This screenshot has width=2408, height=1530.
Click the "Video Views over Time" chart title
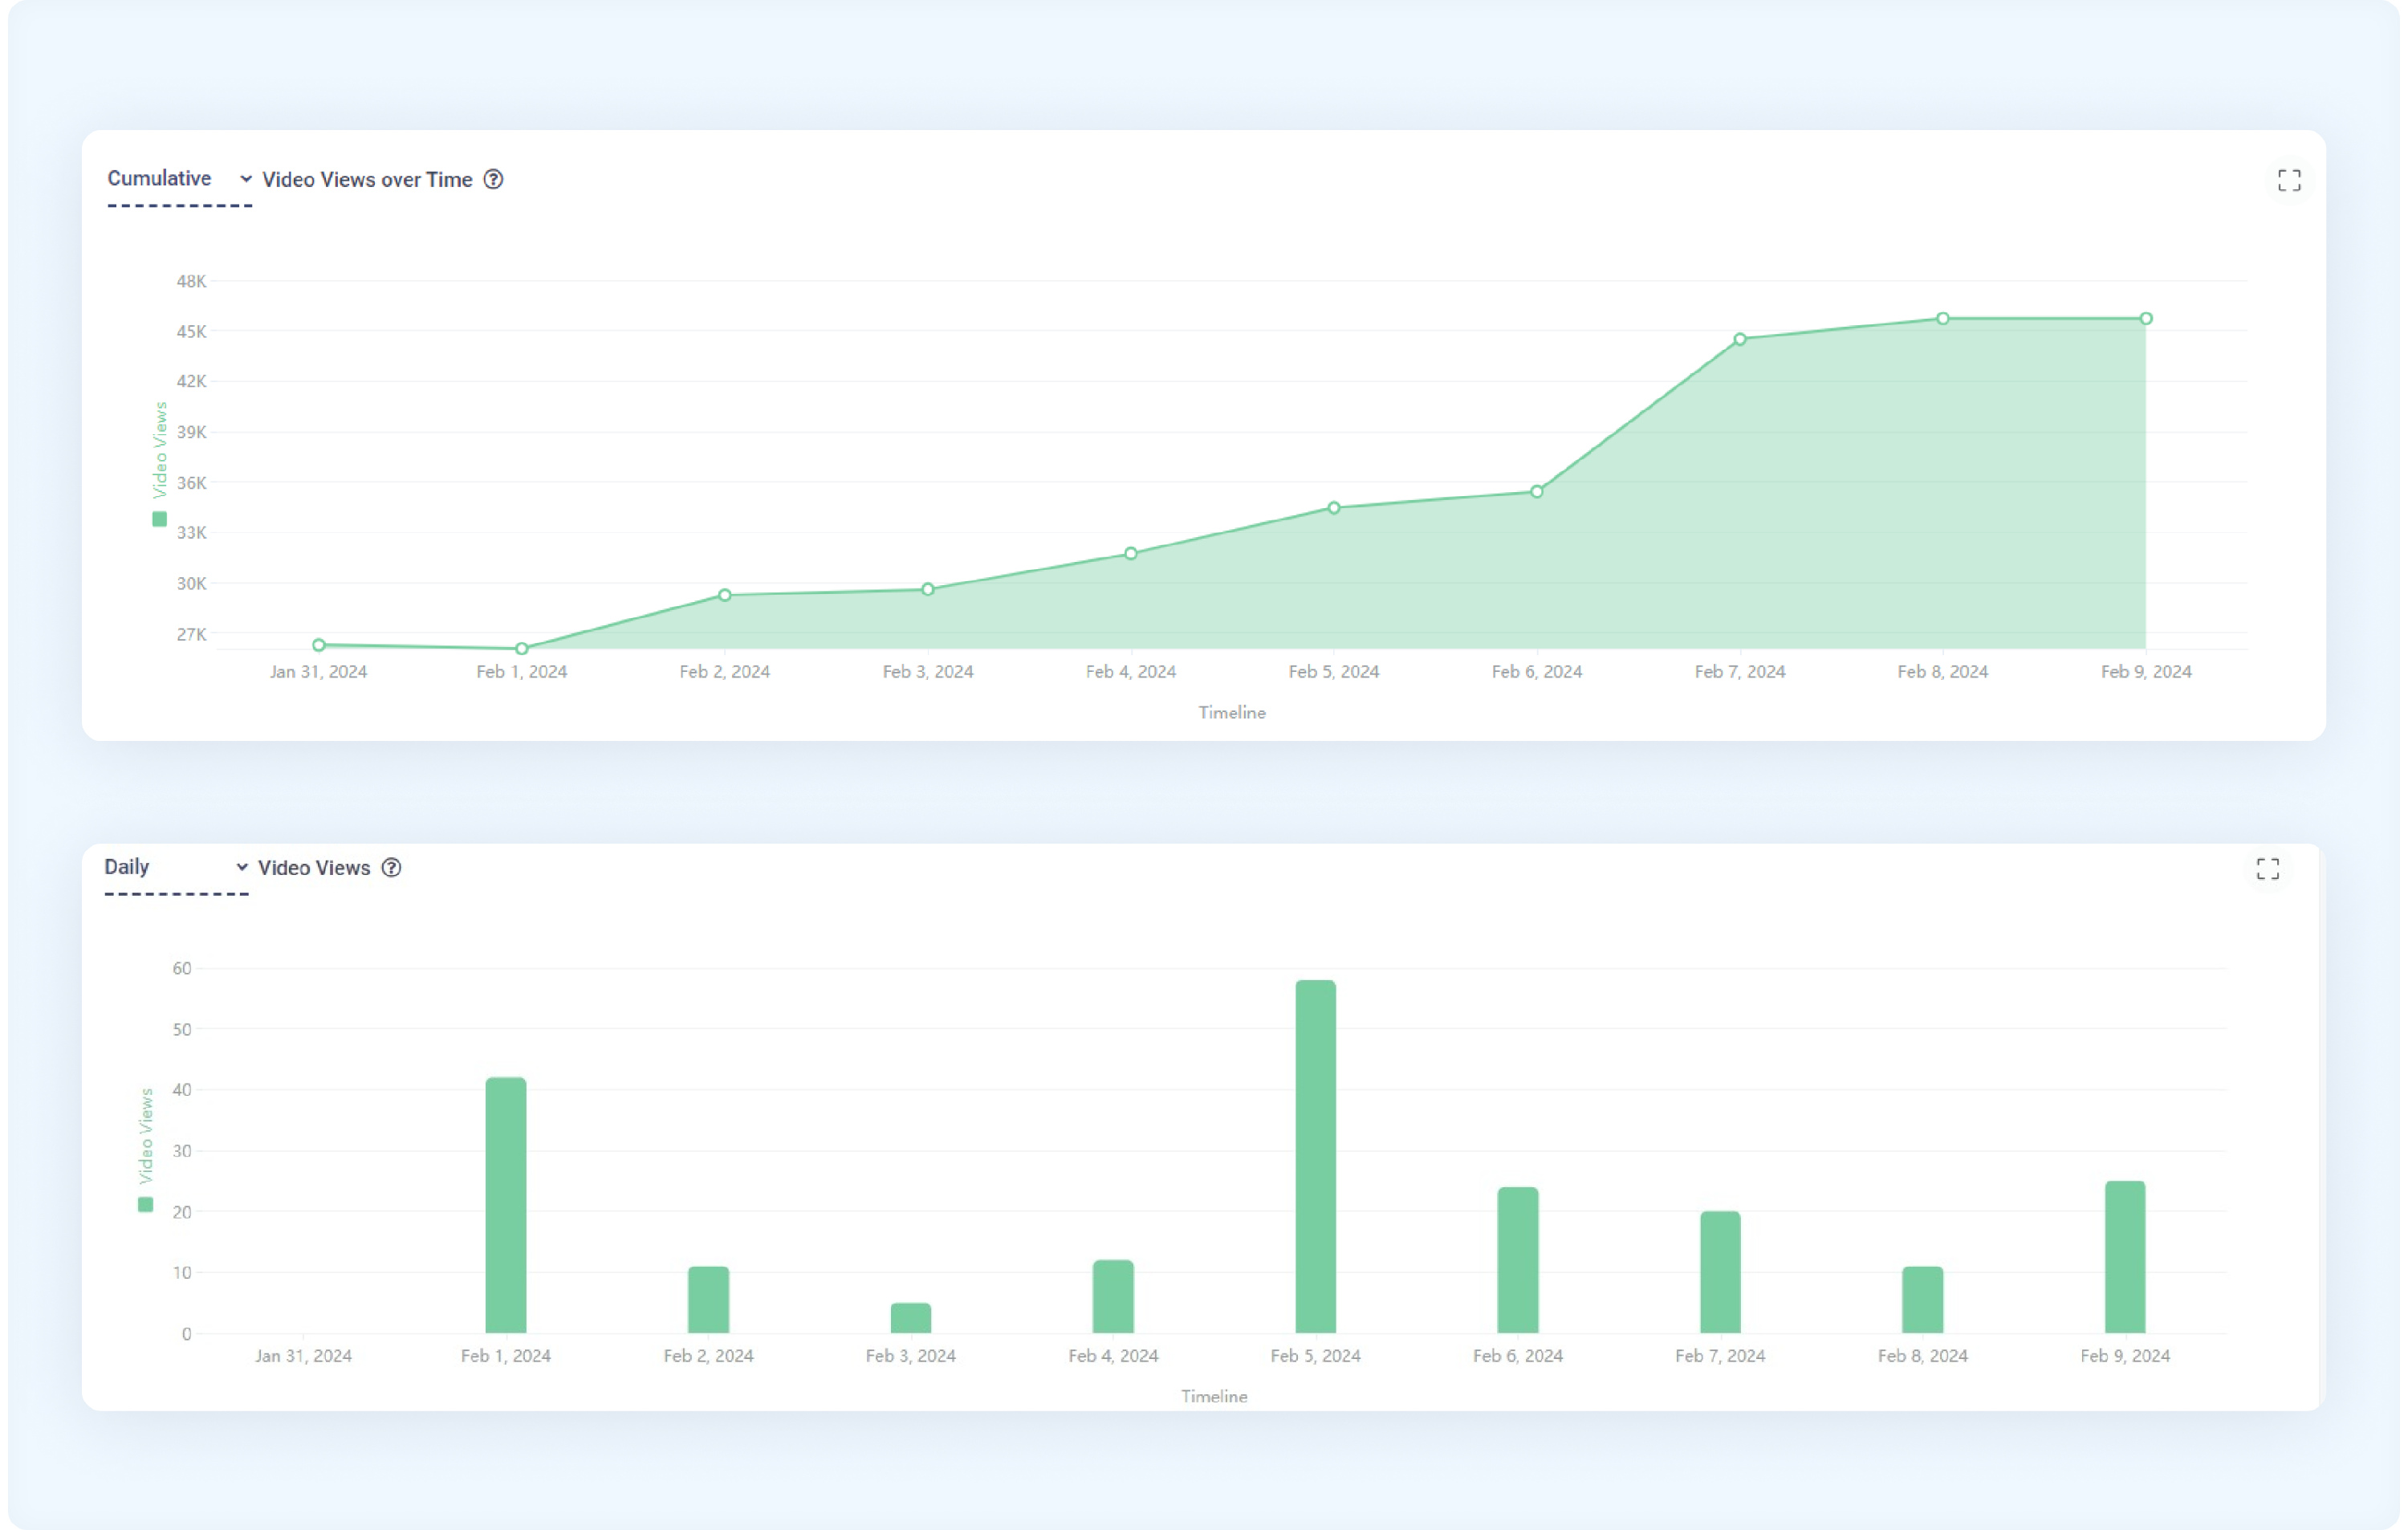pyautogui.click(x=367, y=179)
